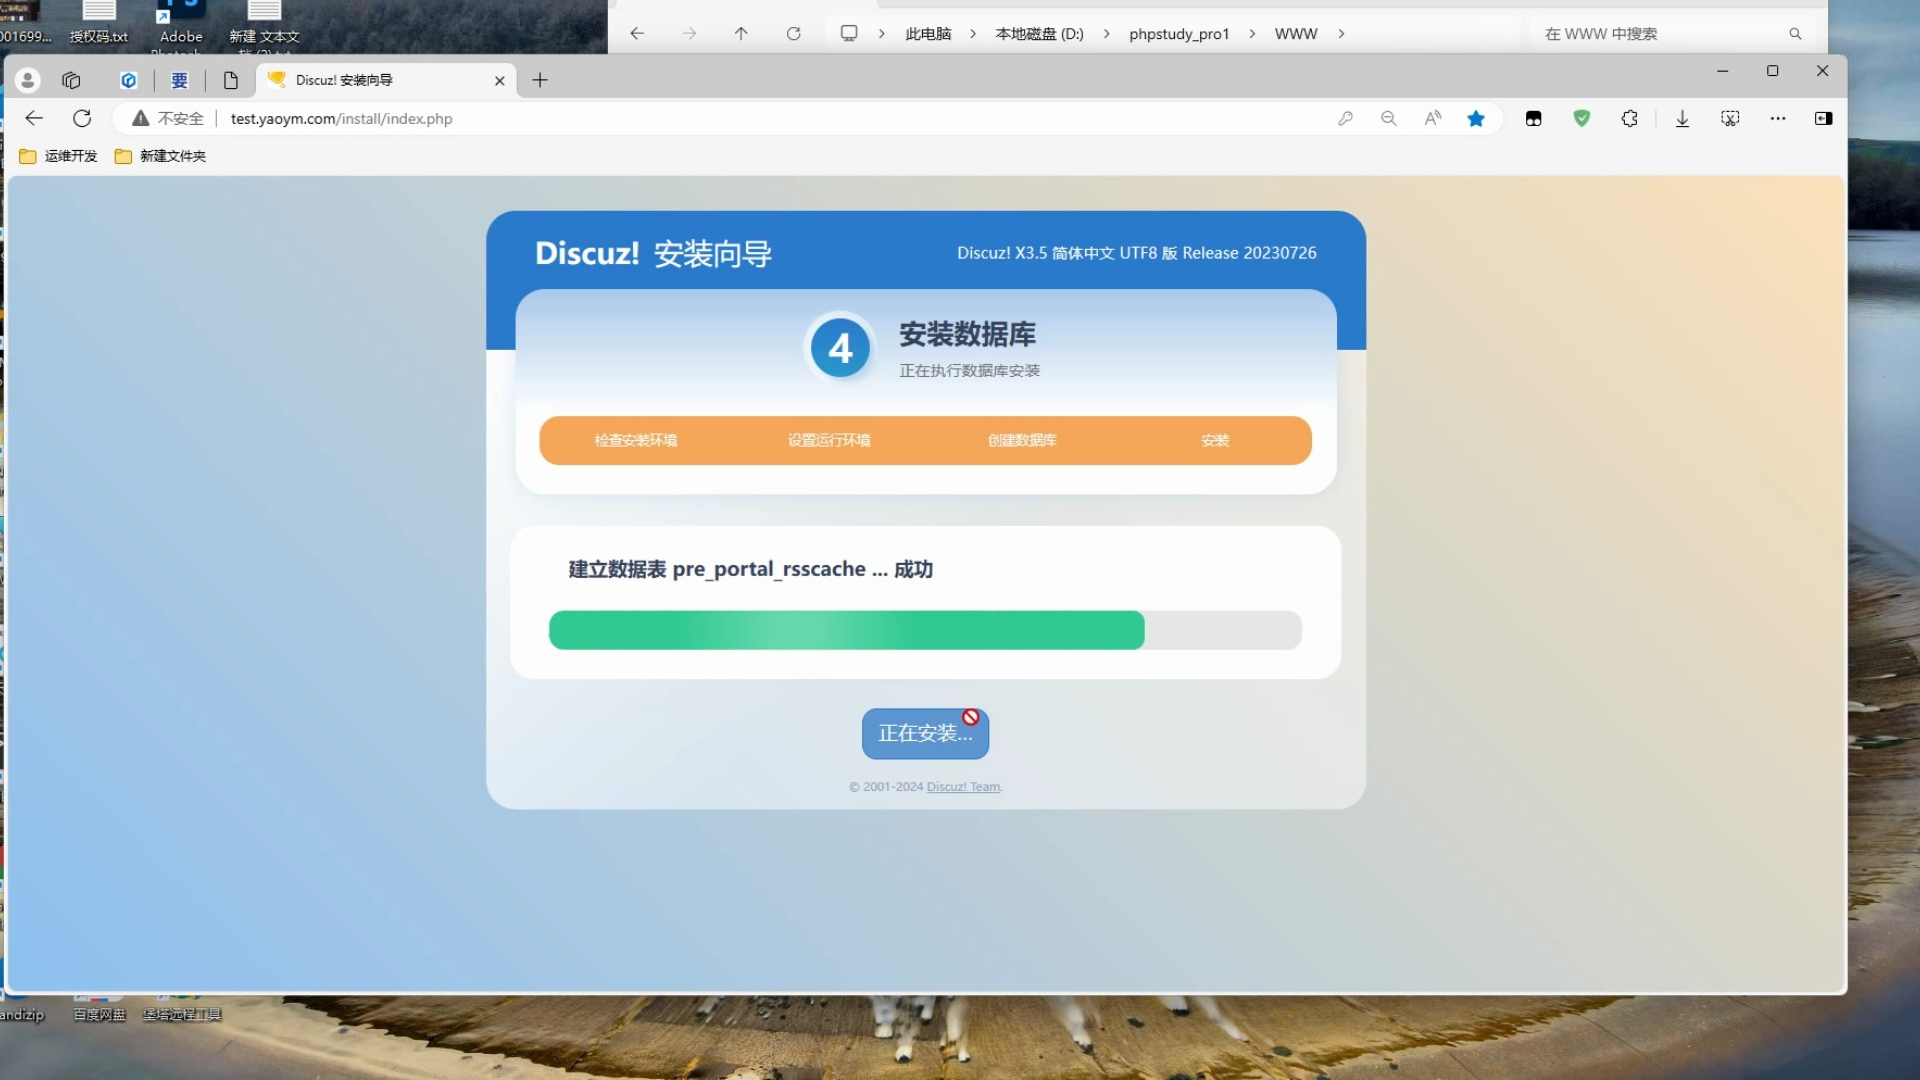Click back arrow in File Explorer window
This screenshot has width=1920, height=1080.
point(637,33)
